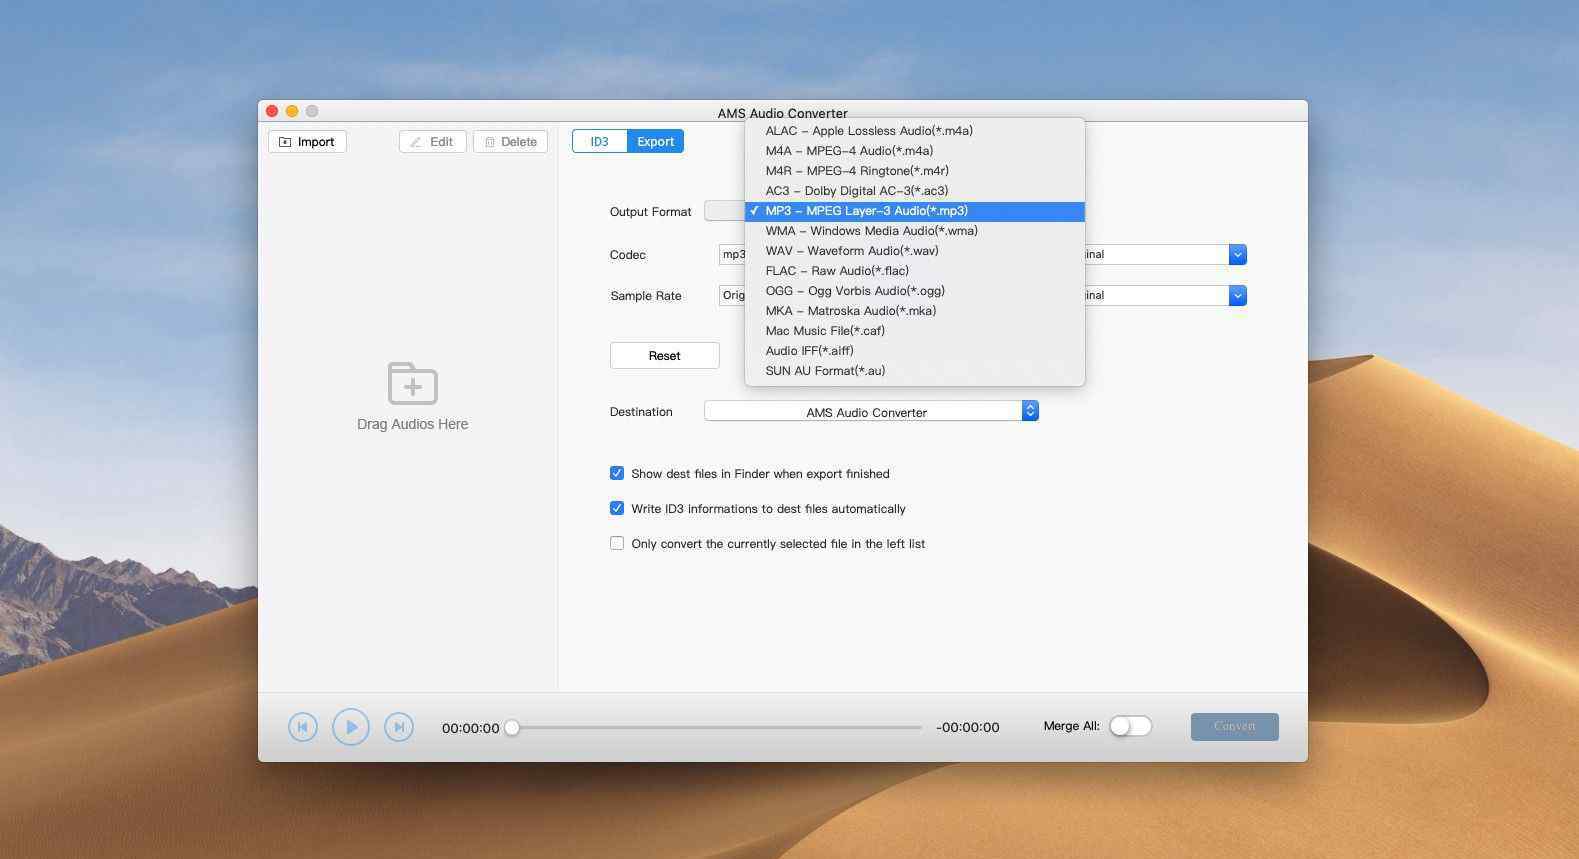1579x859 pixels.
Task: Choose Audio IFF aiff format
Action: [x=915, y=351]
